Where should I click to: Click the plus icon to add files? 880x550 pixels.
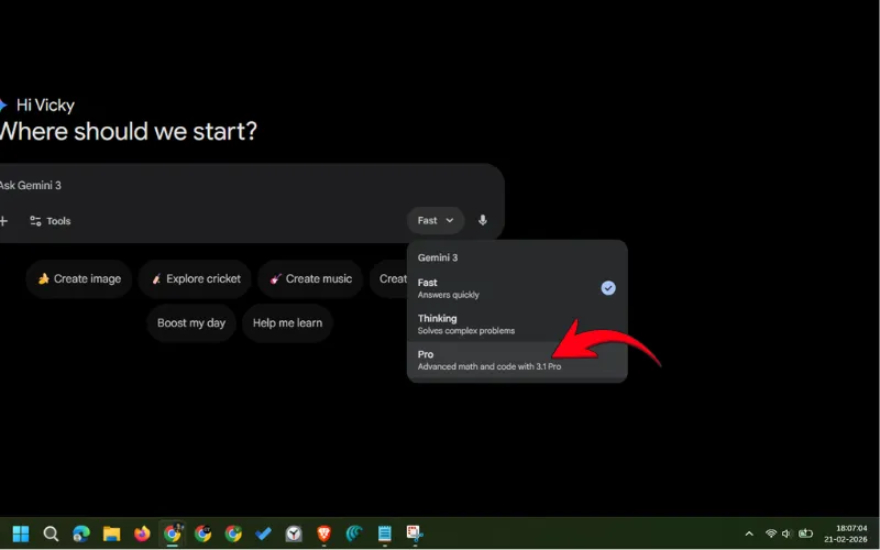4,221
